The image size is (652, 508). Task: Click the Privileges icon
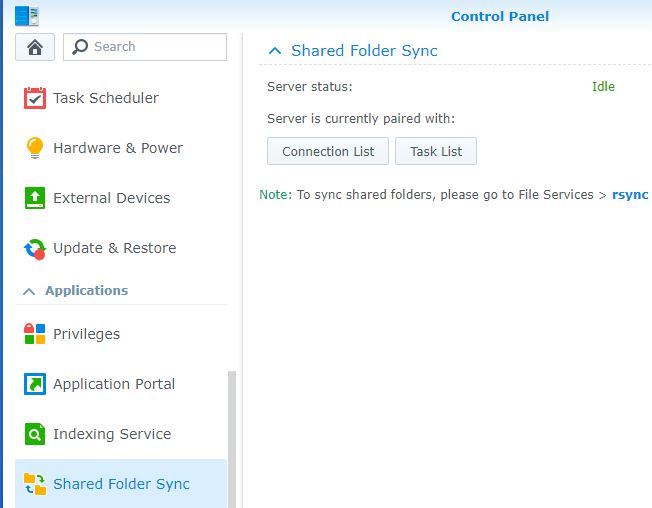tap(35, 334)
